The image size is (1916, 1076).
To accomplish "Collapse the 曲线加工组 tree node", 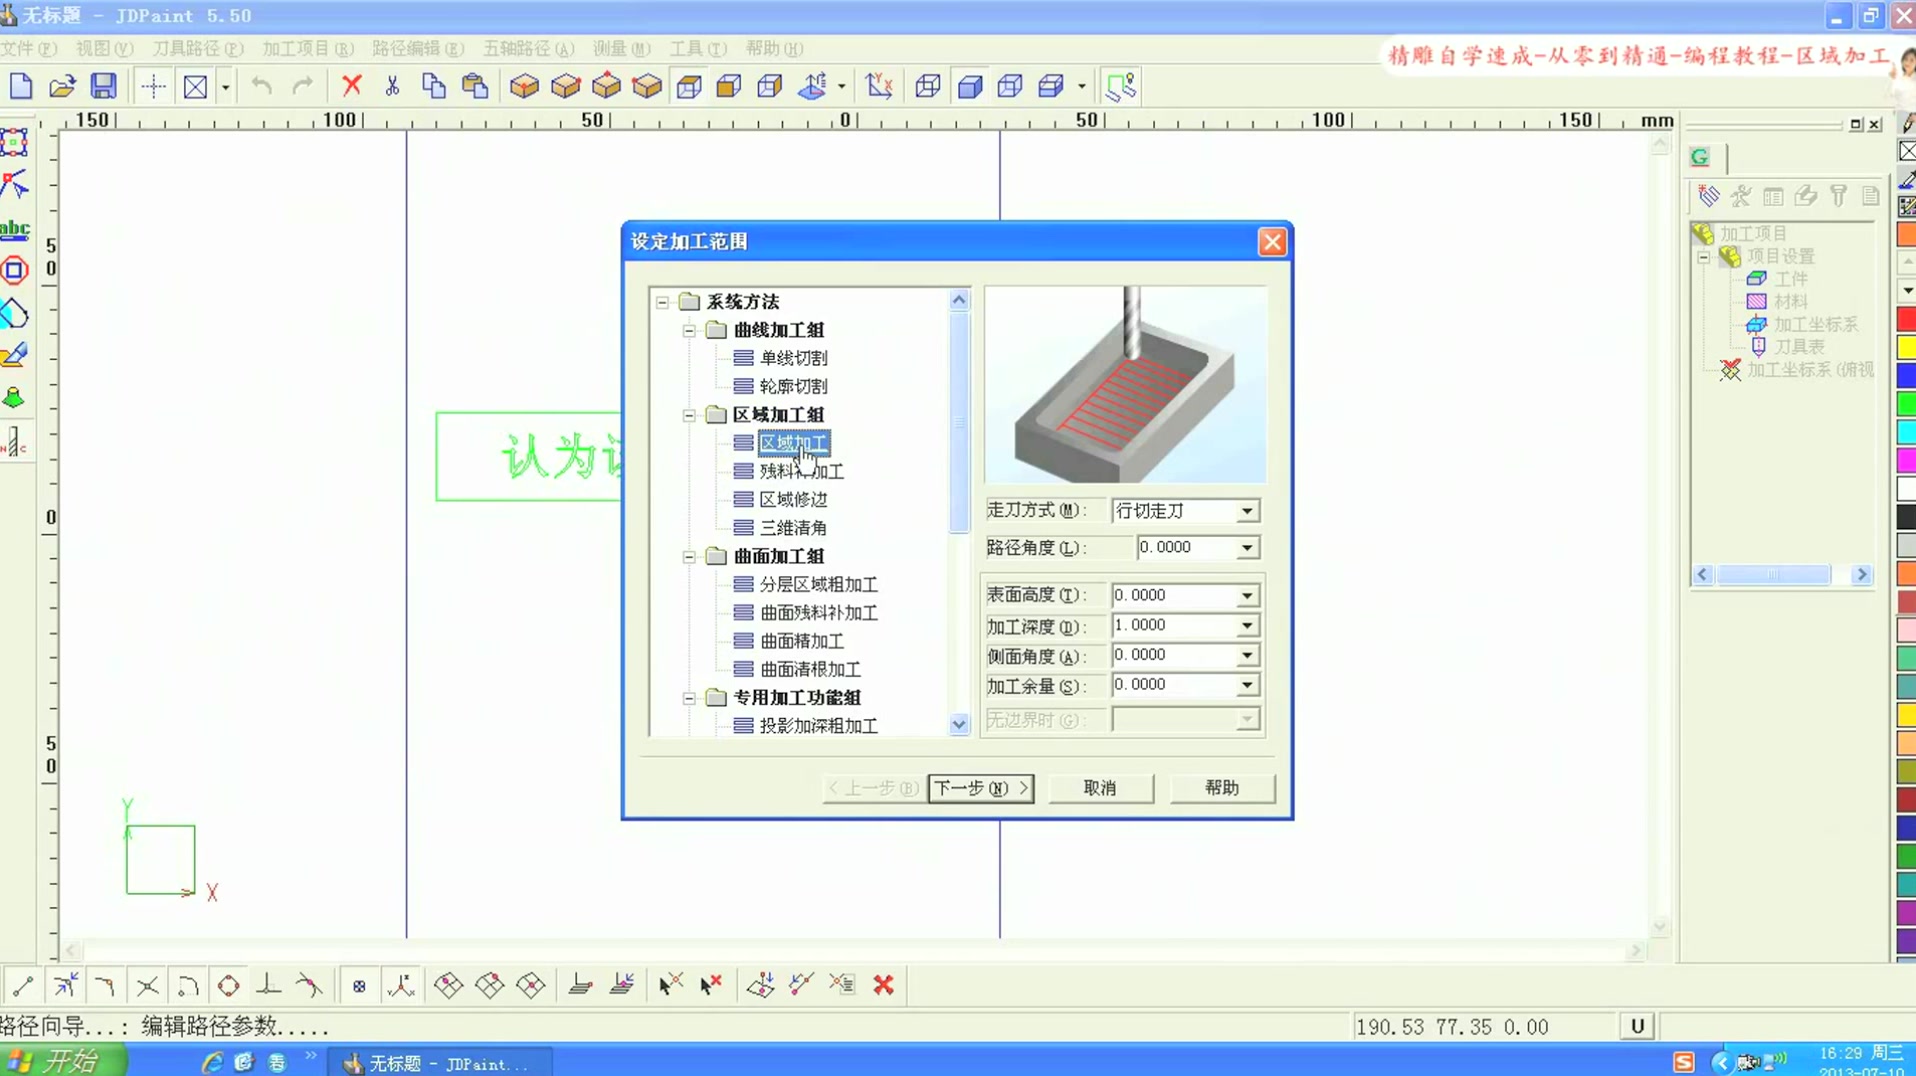I will [x=690, y=330].
